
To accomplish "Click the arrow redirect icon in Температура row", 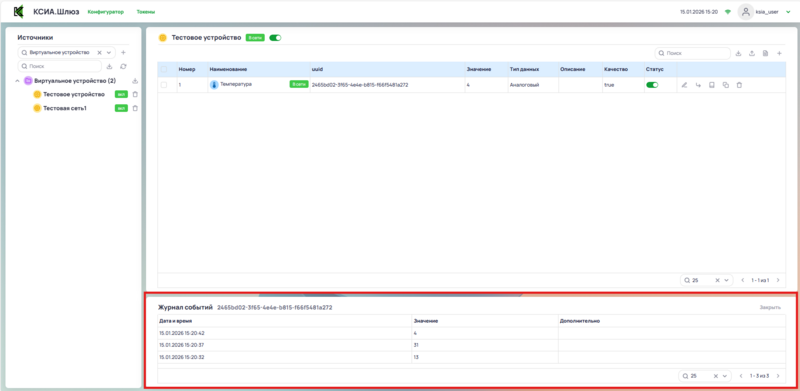I will point(698,85).
